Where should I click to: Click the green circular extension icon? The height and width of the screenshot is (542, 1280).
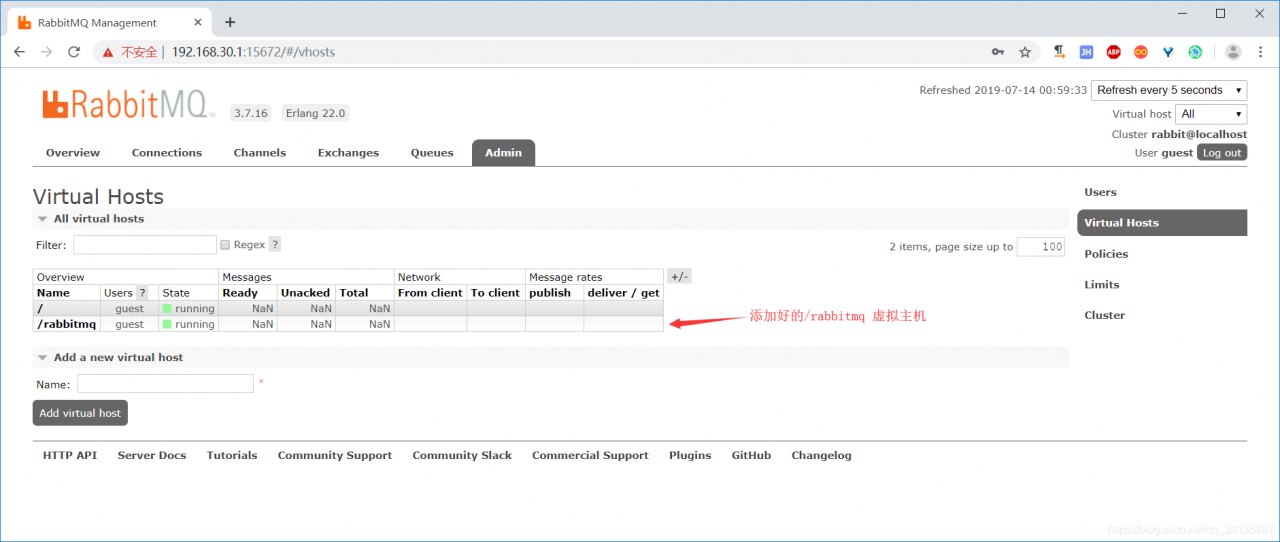pyautogui.click(x=1195, y=52)
